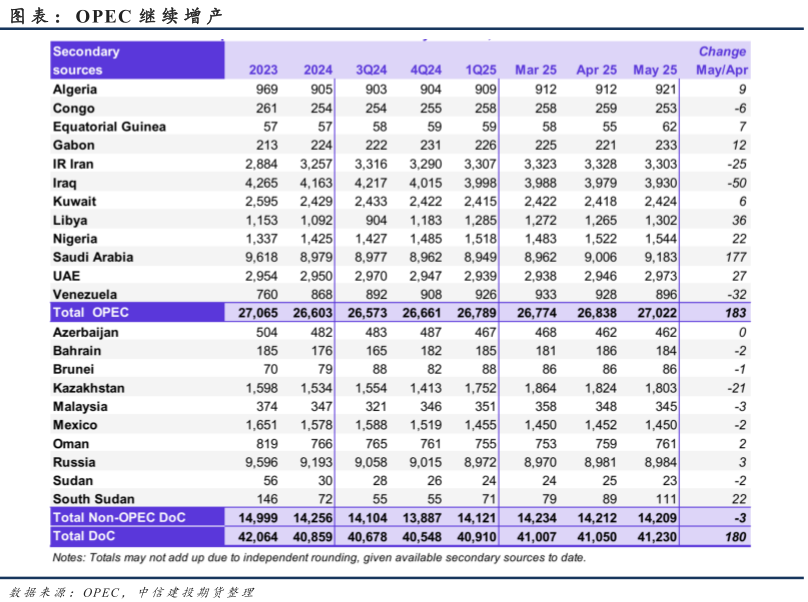Select the "Total OPEC" row label

(91, 312)
